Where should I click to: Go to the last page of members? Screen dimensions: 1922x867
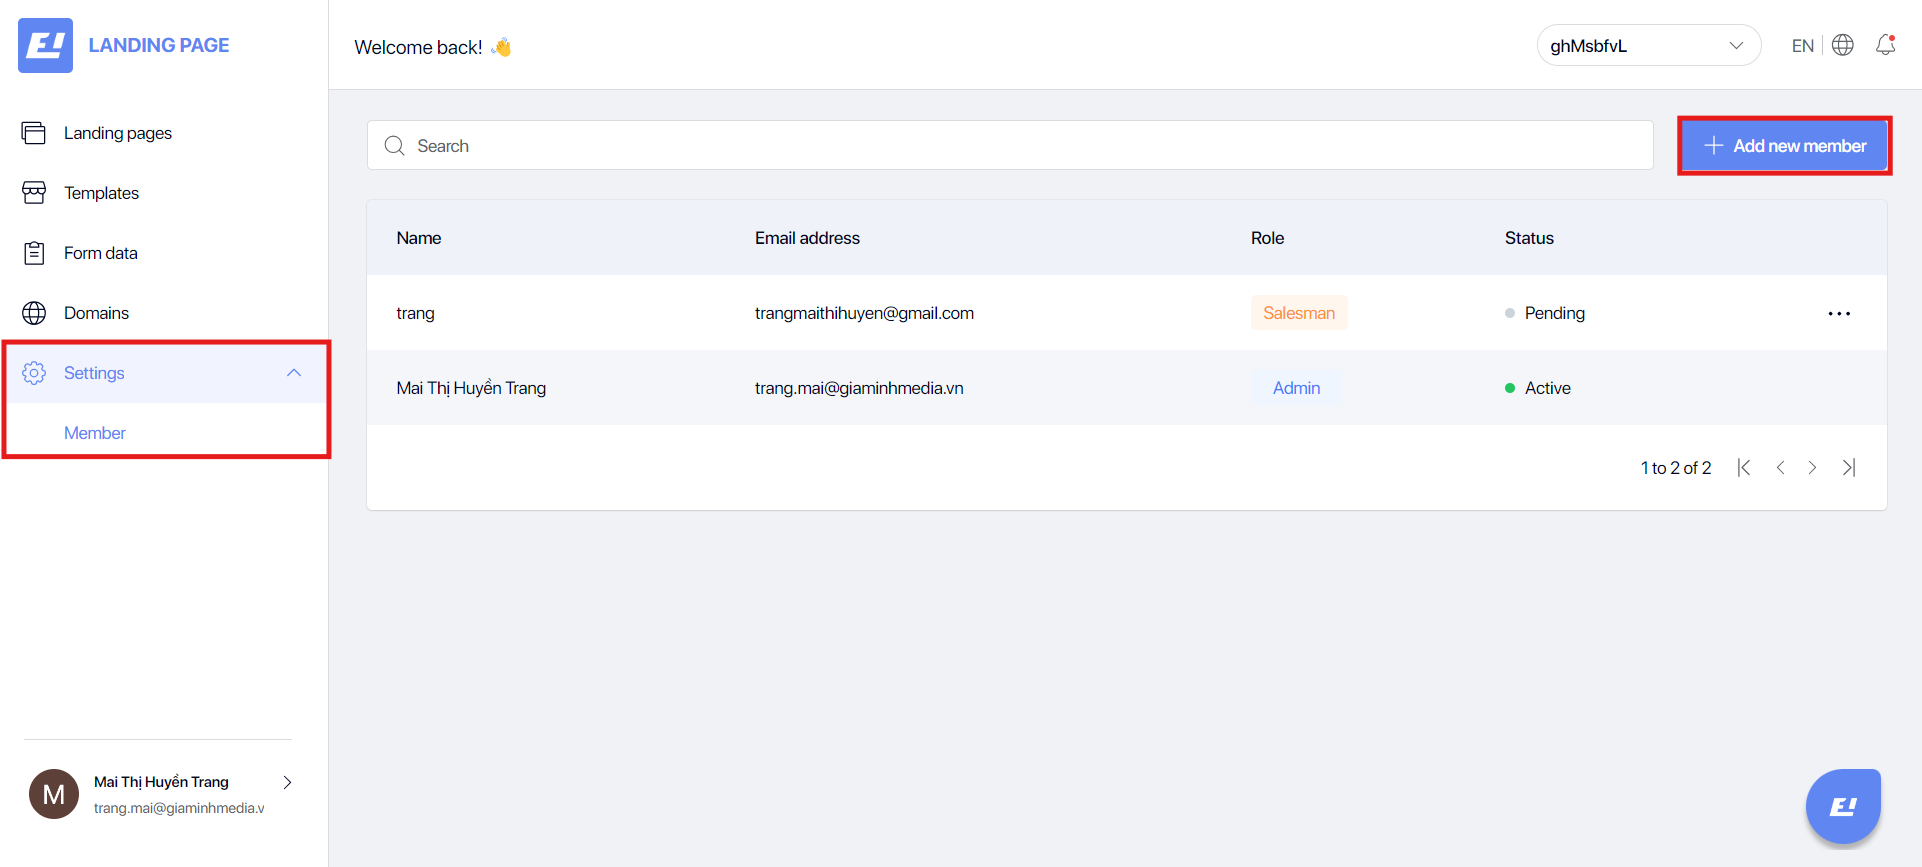pos(1849,467)
